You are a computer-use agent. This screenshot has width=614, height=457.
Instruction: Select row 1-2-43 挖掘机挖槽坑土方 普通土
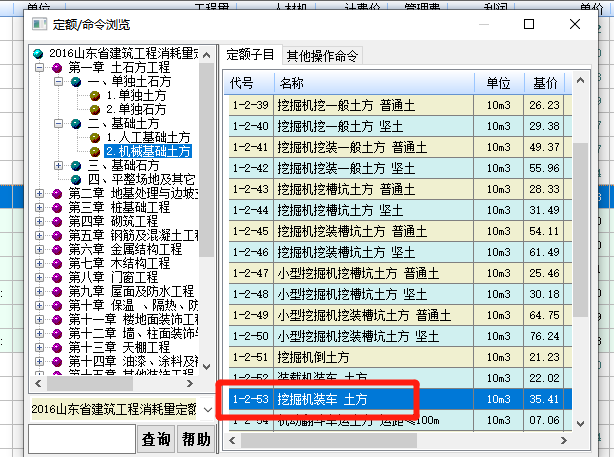click(400, 190)
